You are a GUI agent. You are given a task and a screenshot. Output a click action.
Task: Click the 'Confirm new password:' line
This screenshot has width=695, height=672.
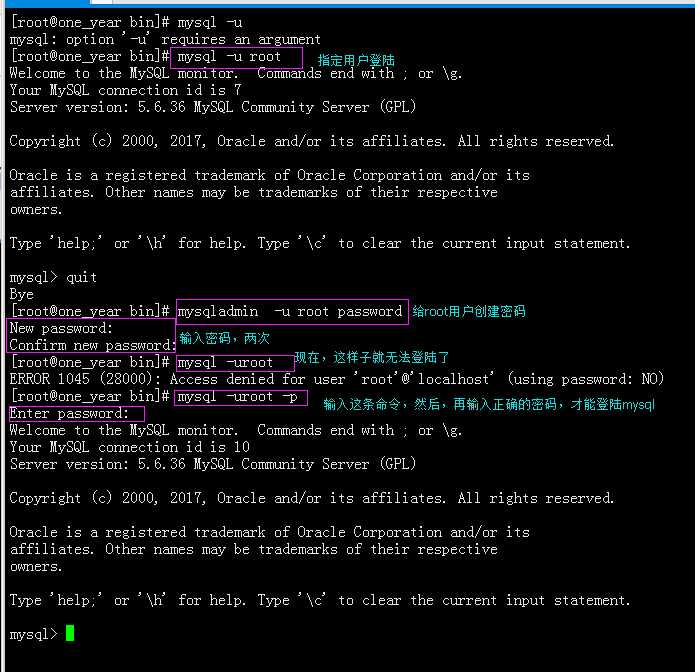(93, 345)
